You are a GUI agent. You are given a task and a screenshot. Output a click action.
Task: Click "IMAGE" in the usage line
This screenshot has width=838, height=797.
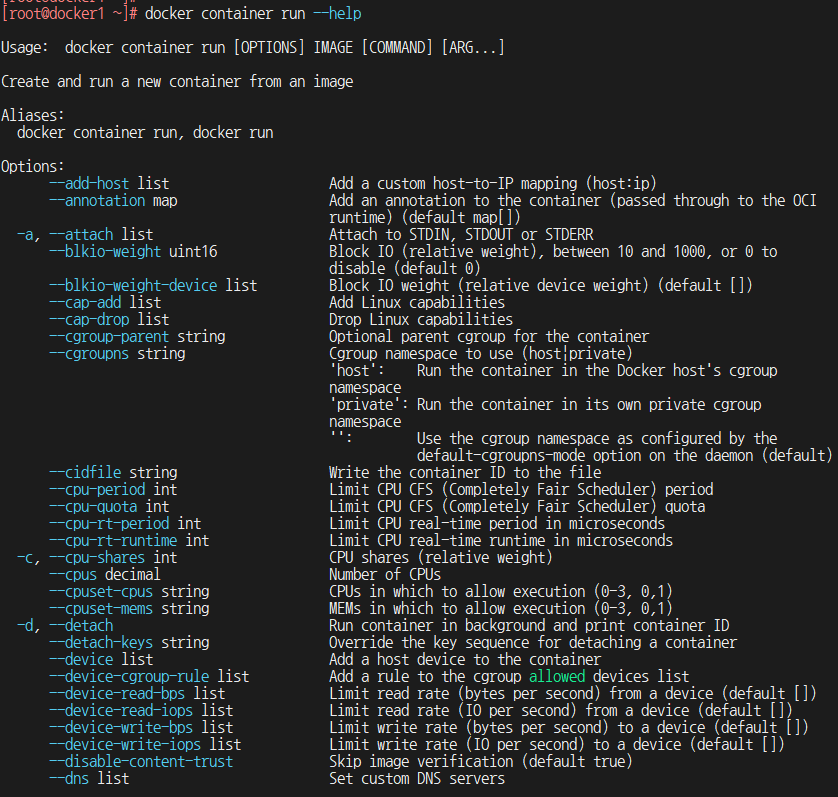pos(333,48)
